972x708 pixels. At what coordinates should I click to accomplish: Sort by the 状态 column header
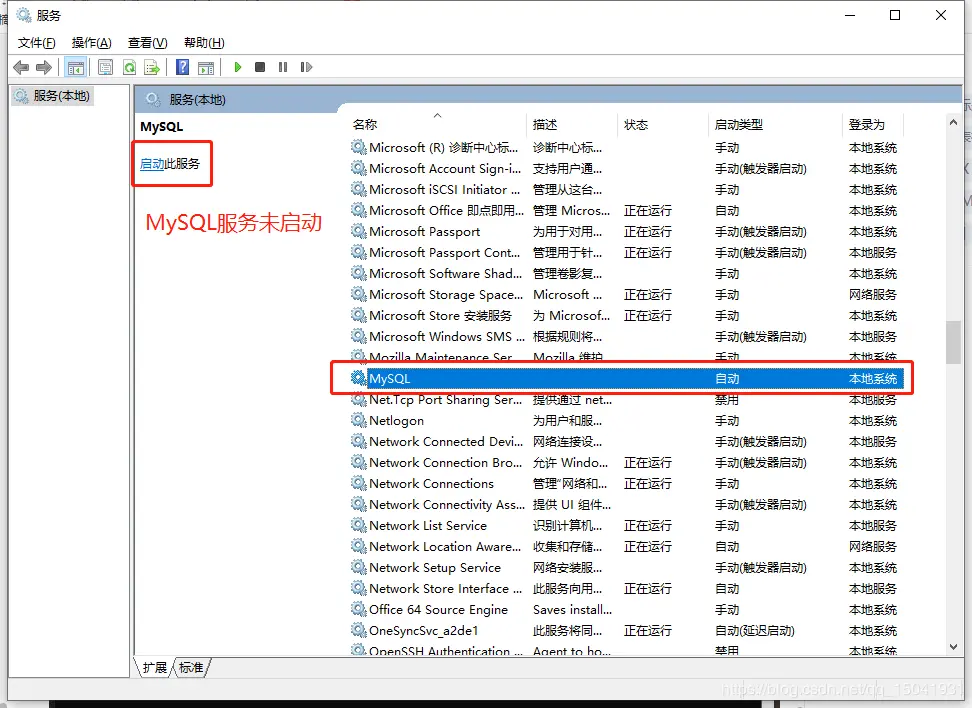pyautogui.click(x=636, y=125)
